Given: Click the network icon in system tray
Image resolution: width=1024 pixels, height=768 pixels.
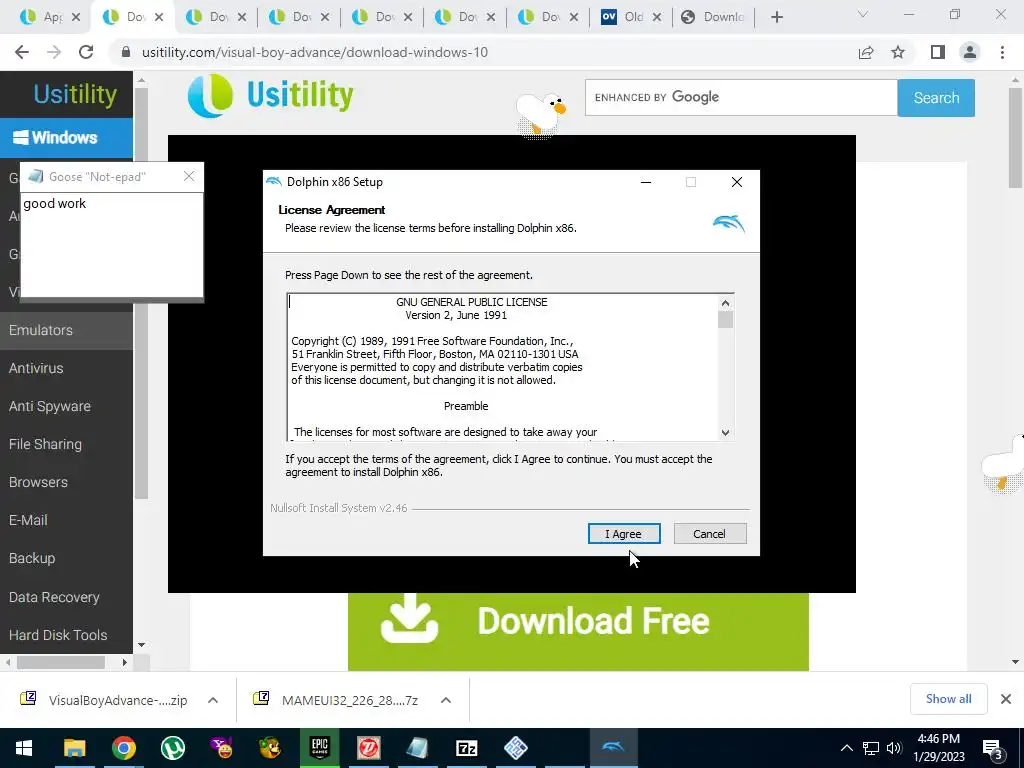Looking at the screenshot, I should 871,748.
